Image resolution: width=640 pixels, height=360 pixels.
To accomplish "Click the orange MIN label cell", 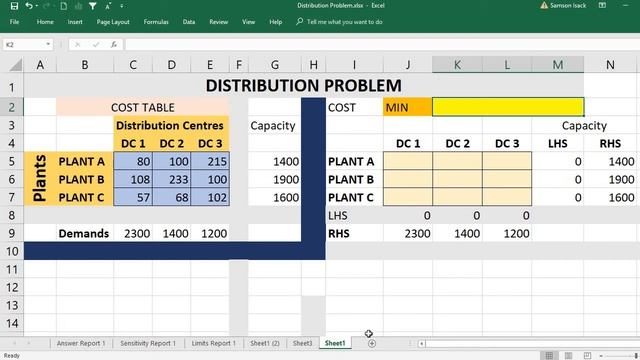I will point(408,107).
